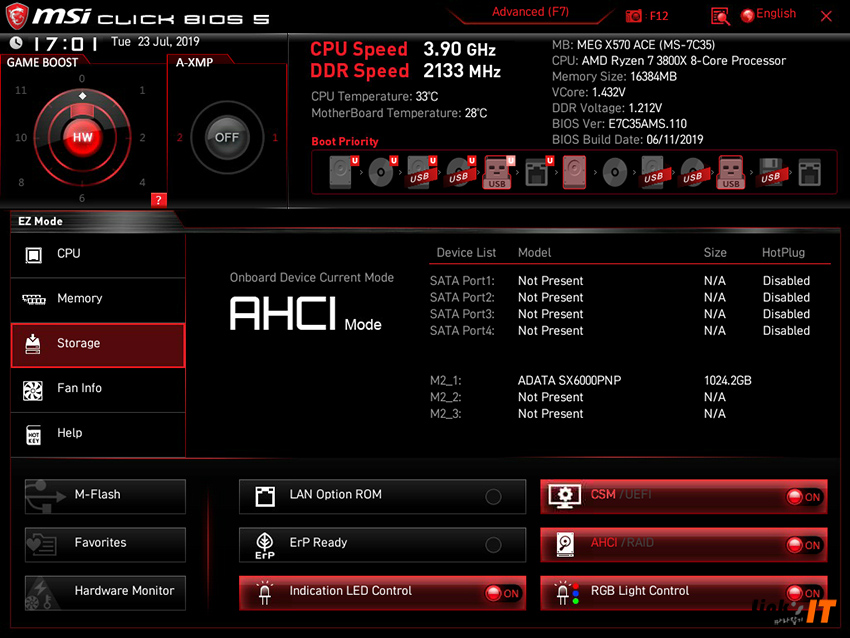Select the UEFI CD/DVD boot device
The height and width of the screenshot is (638, 850).
click(x=382, y=172)
